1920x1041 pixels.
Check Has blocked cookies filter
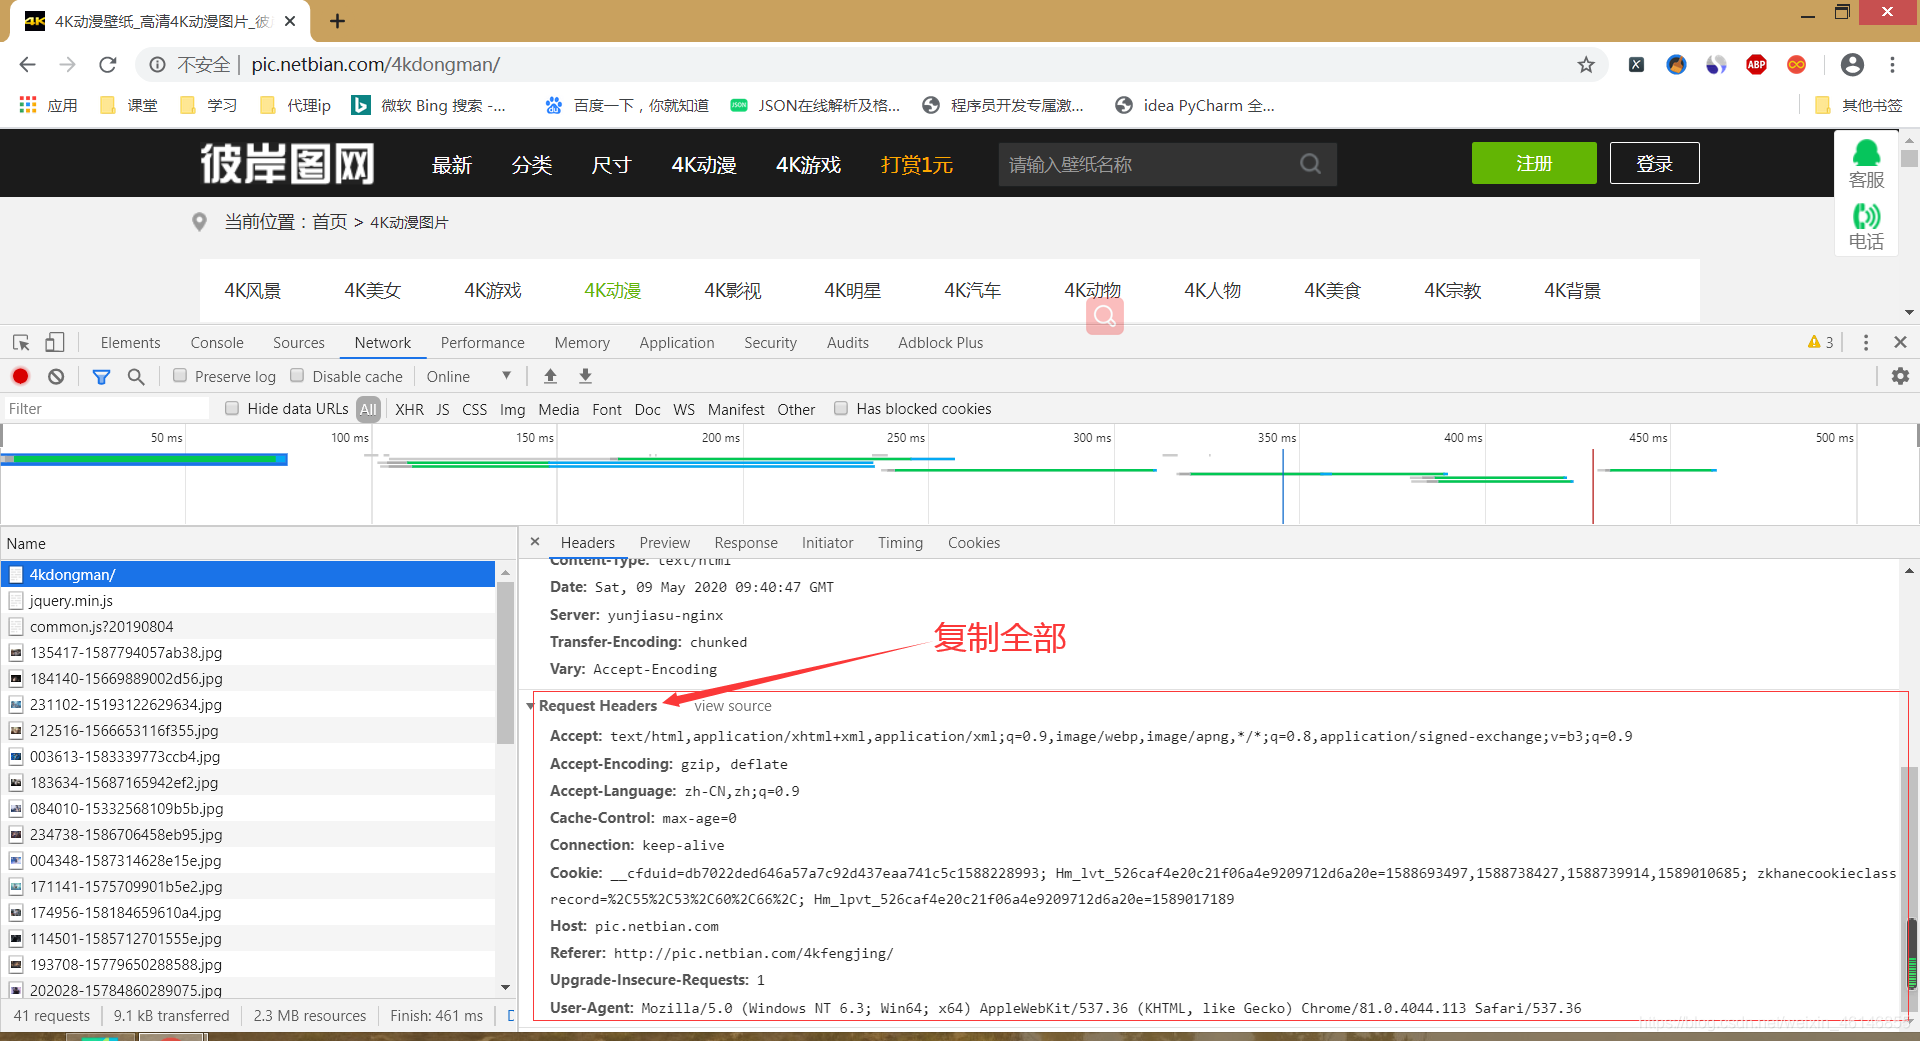point(841,408)
